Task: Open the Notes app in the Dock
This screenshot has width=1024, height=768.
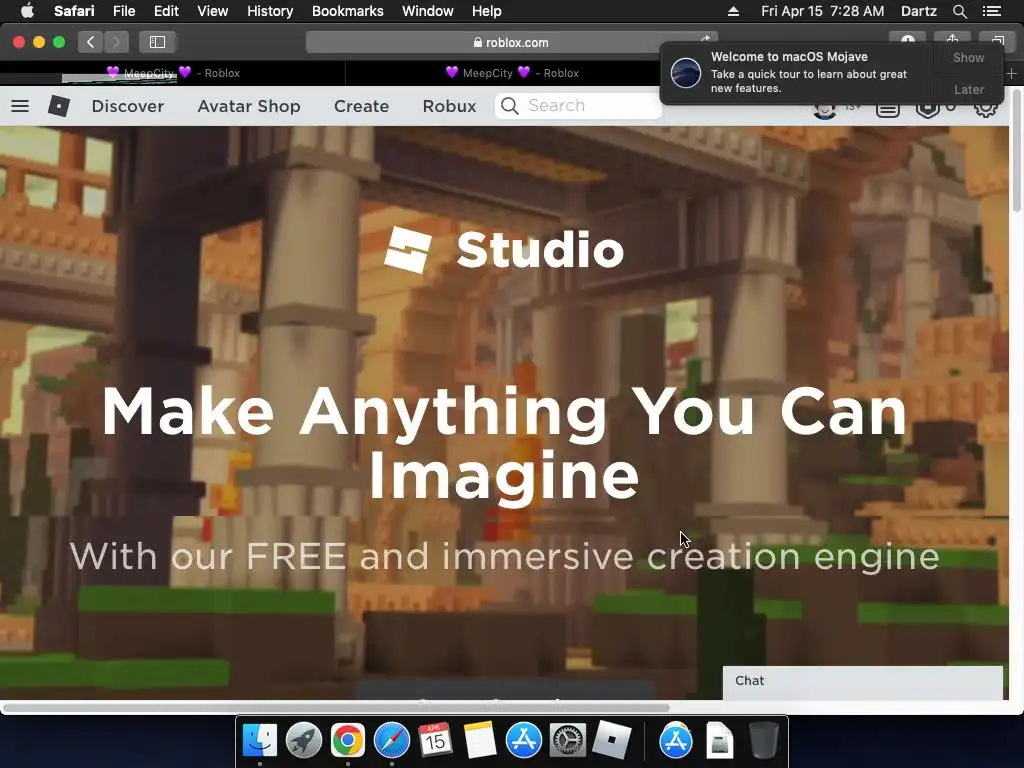Action: point(480,741)
